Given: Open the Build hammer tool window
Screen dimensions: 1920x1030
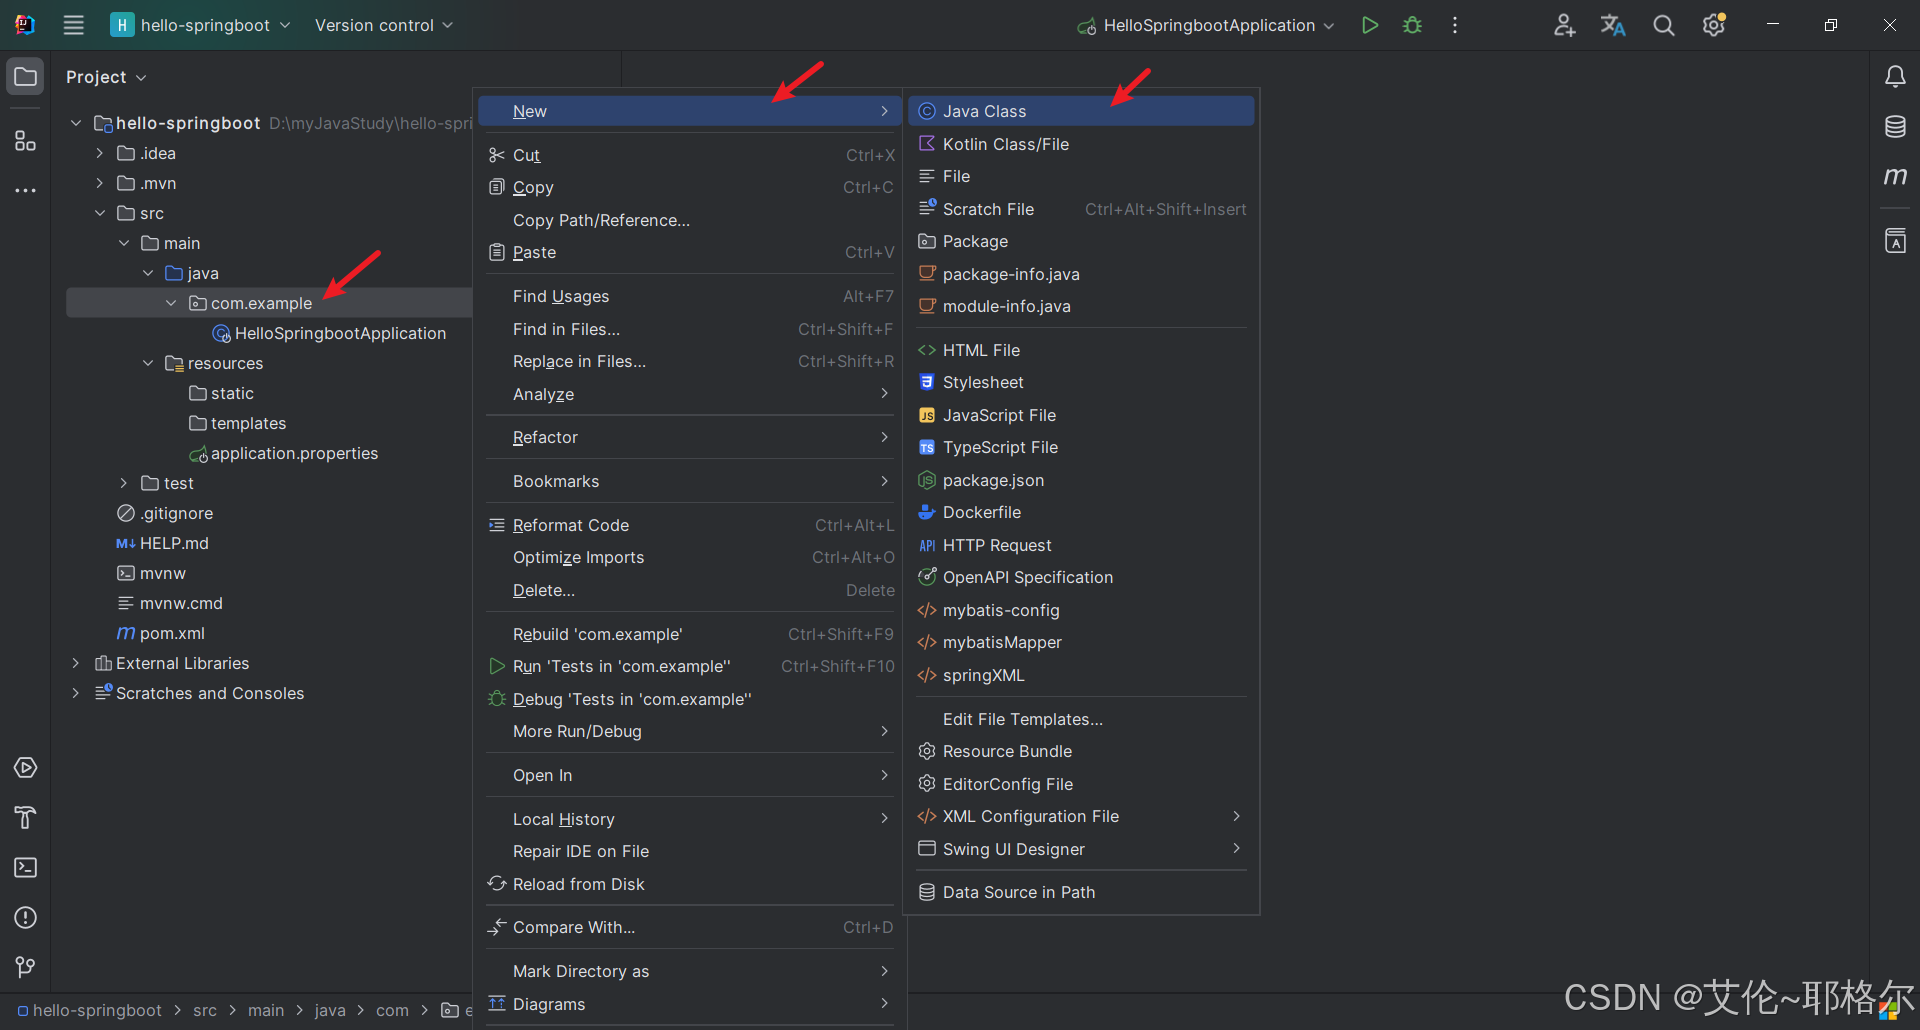Looking at the screenshot, I should click(25, 818).
